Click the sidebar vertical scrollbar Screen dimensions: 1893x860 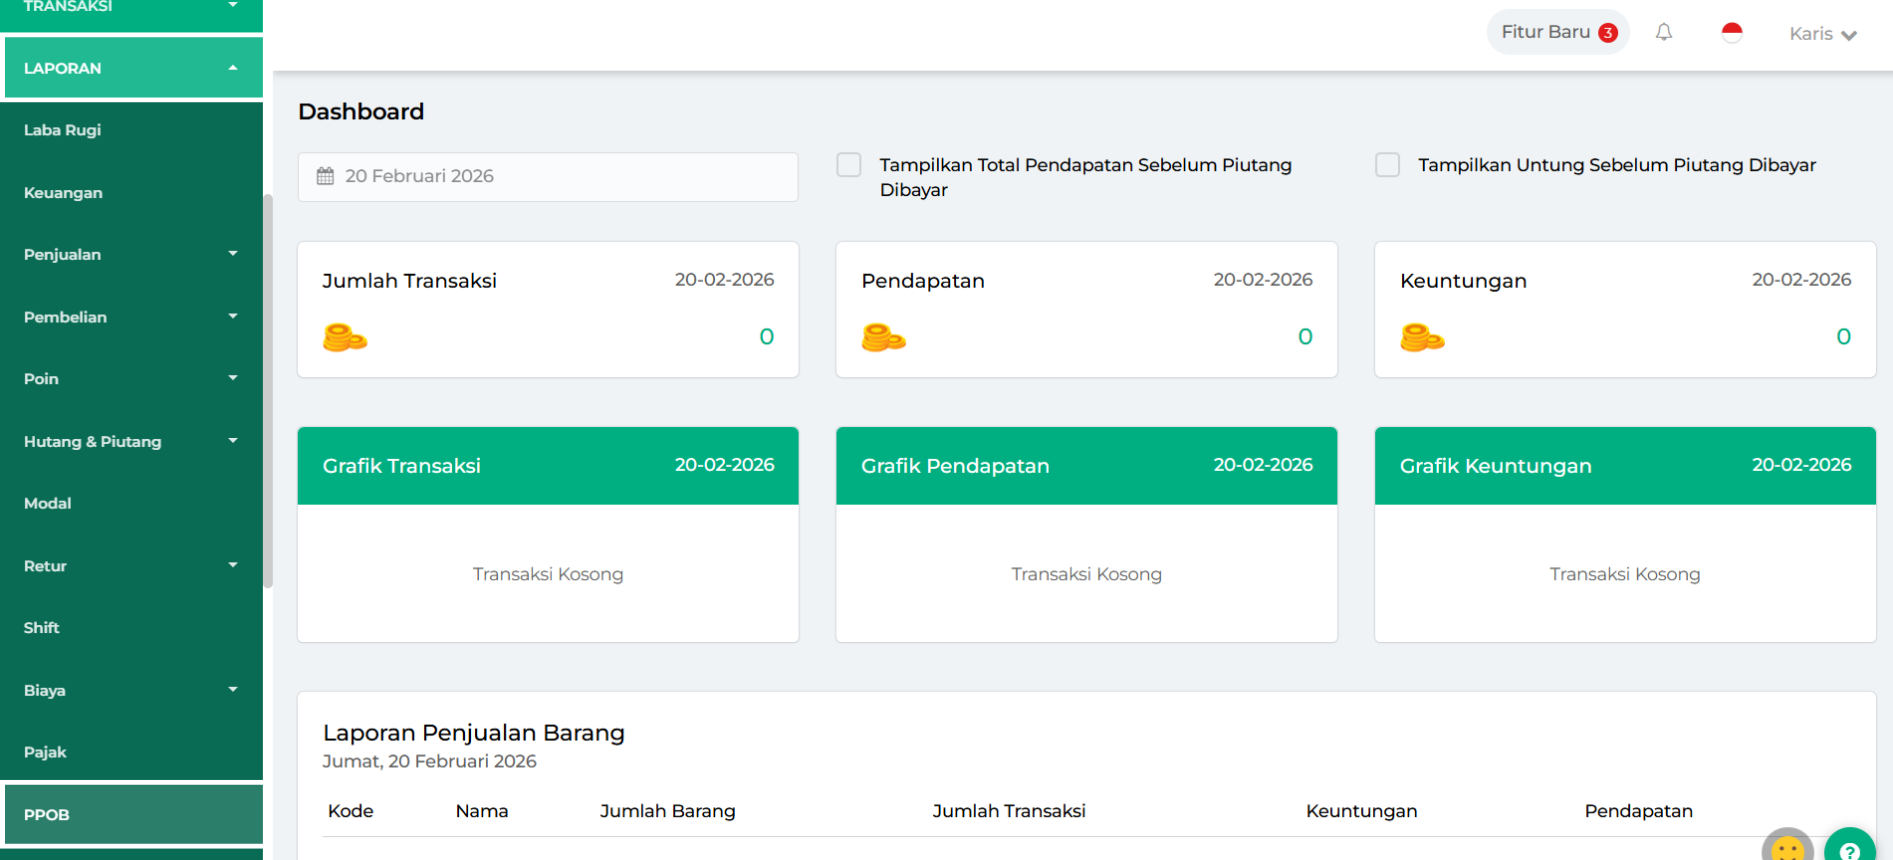tap(268, 390)
